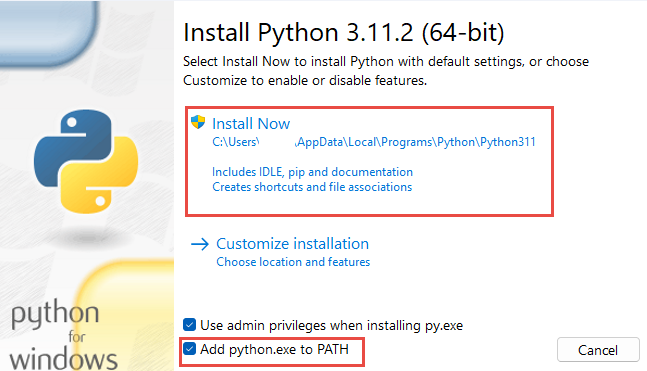Click 'Creates shortcuts and file associations' text
This screenshot has height=371, width=647.
[312, 187]
